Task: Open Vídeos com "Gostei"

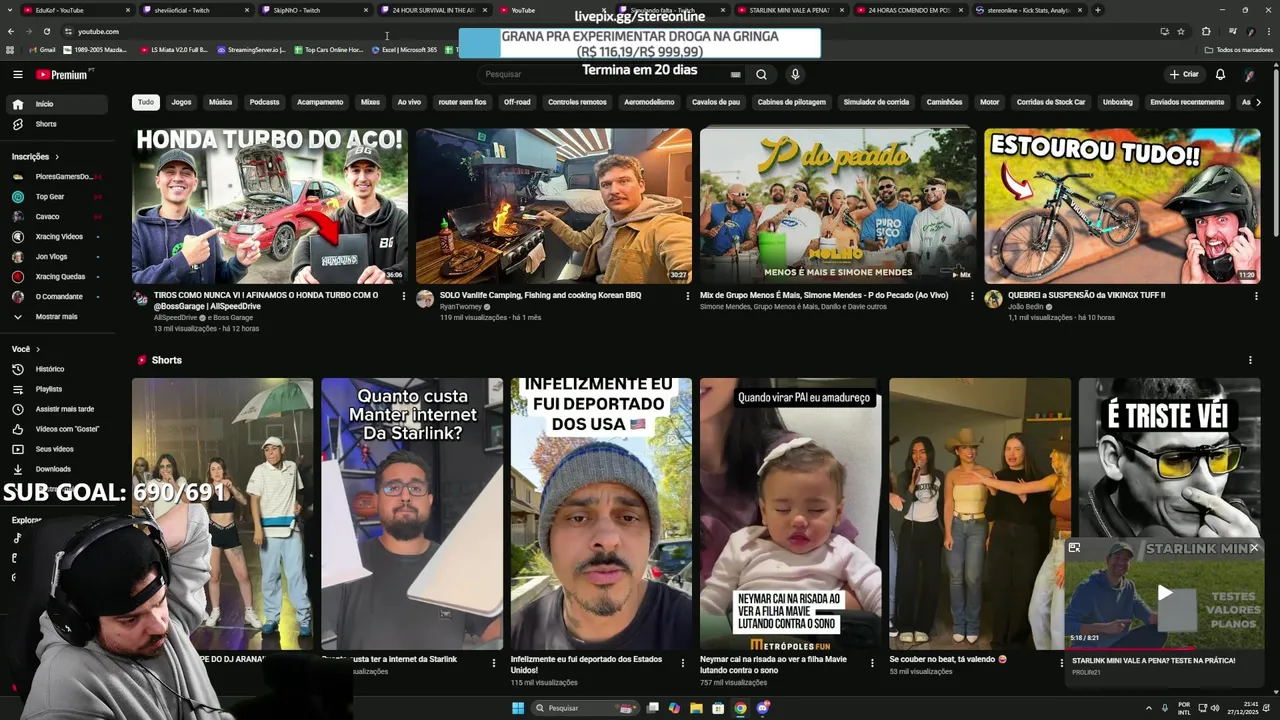Action: [x=58, y=429]
